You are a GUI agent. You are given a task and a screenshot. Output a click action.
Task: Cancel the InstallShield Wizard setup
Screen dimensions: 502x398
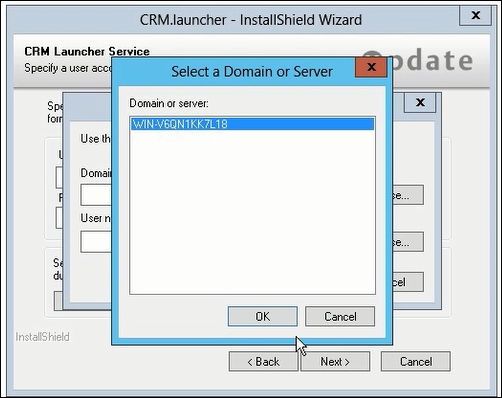[x=416, y=361]
